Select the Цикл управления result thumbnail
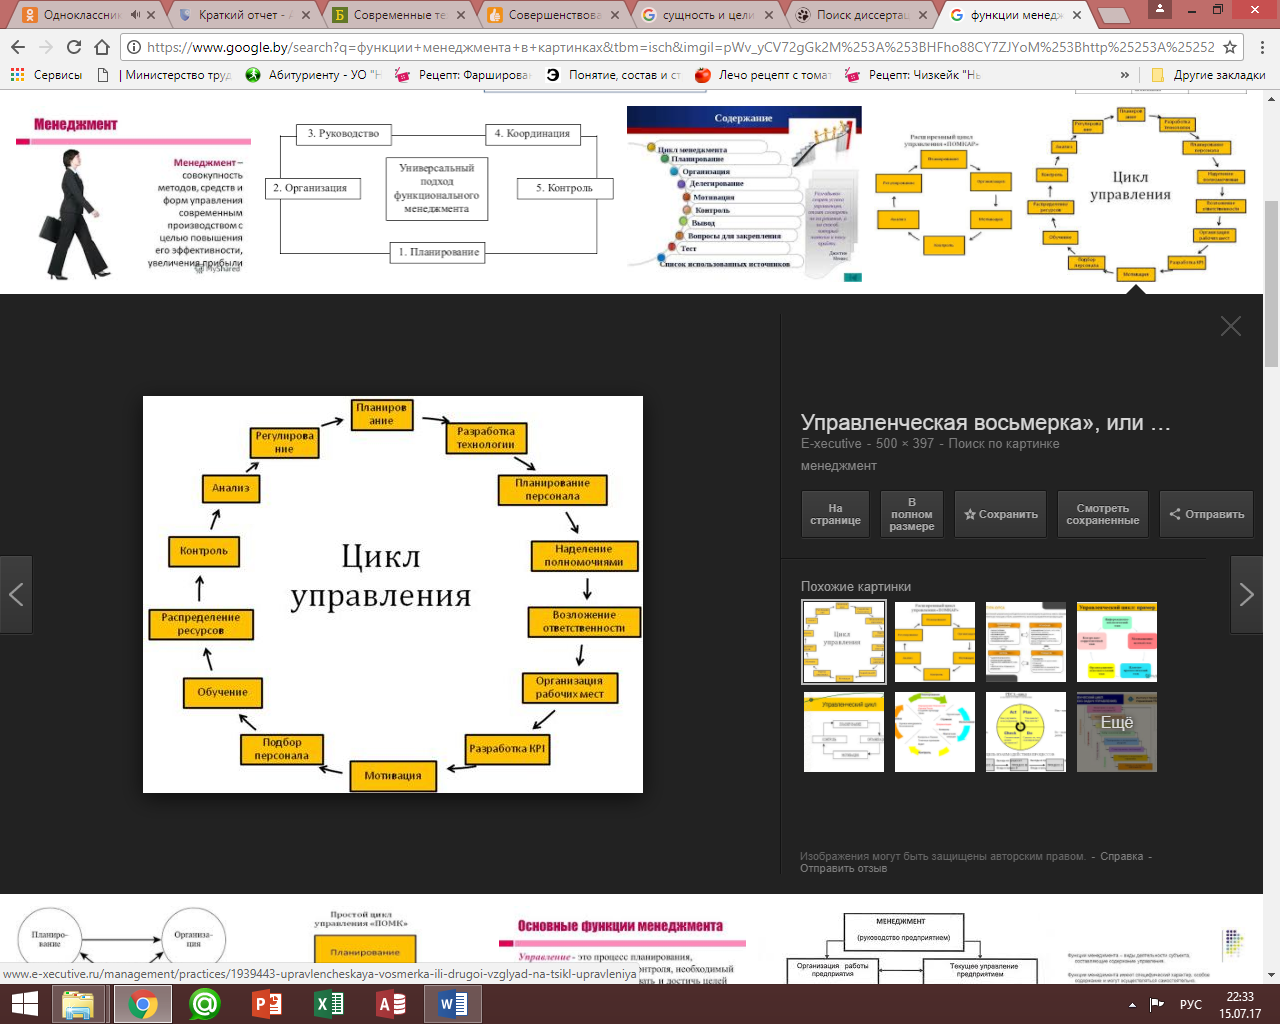1280x1024 pixels. point(1135,193)
